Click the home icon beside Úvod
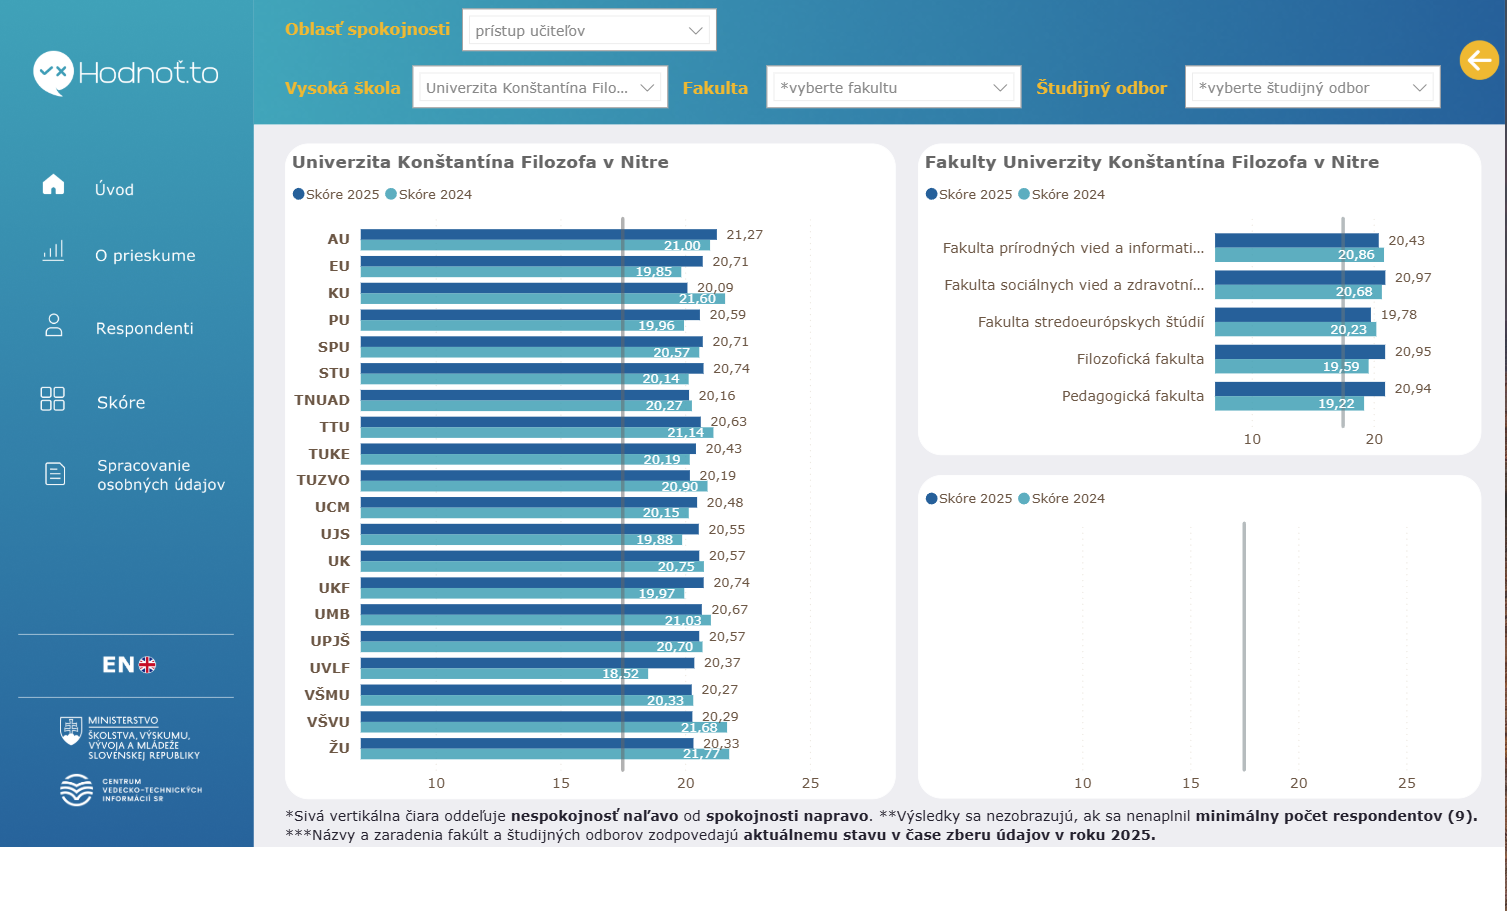The image size is (1507, 911). 53,185
